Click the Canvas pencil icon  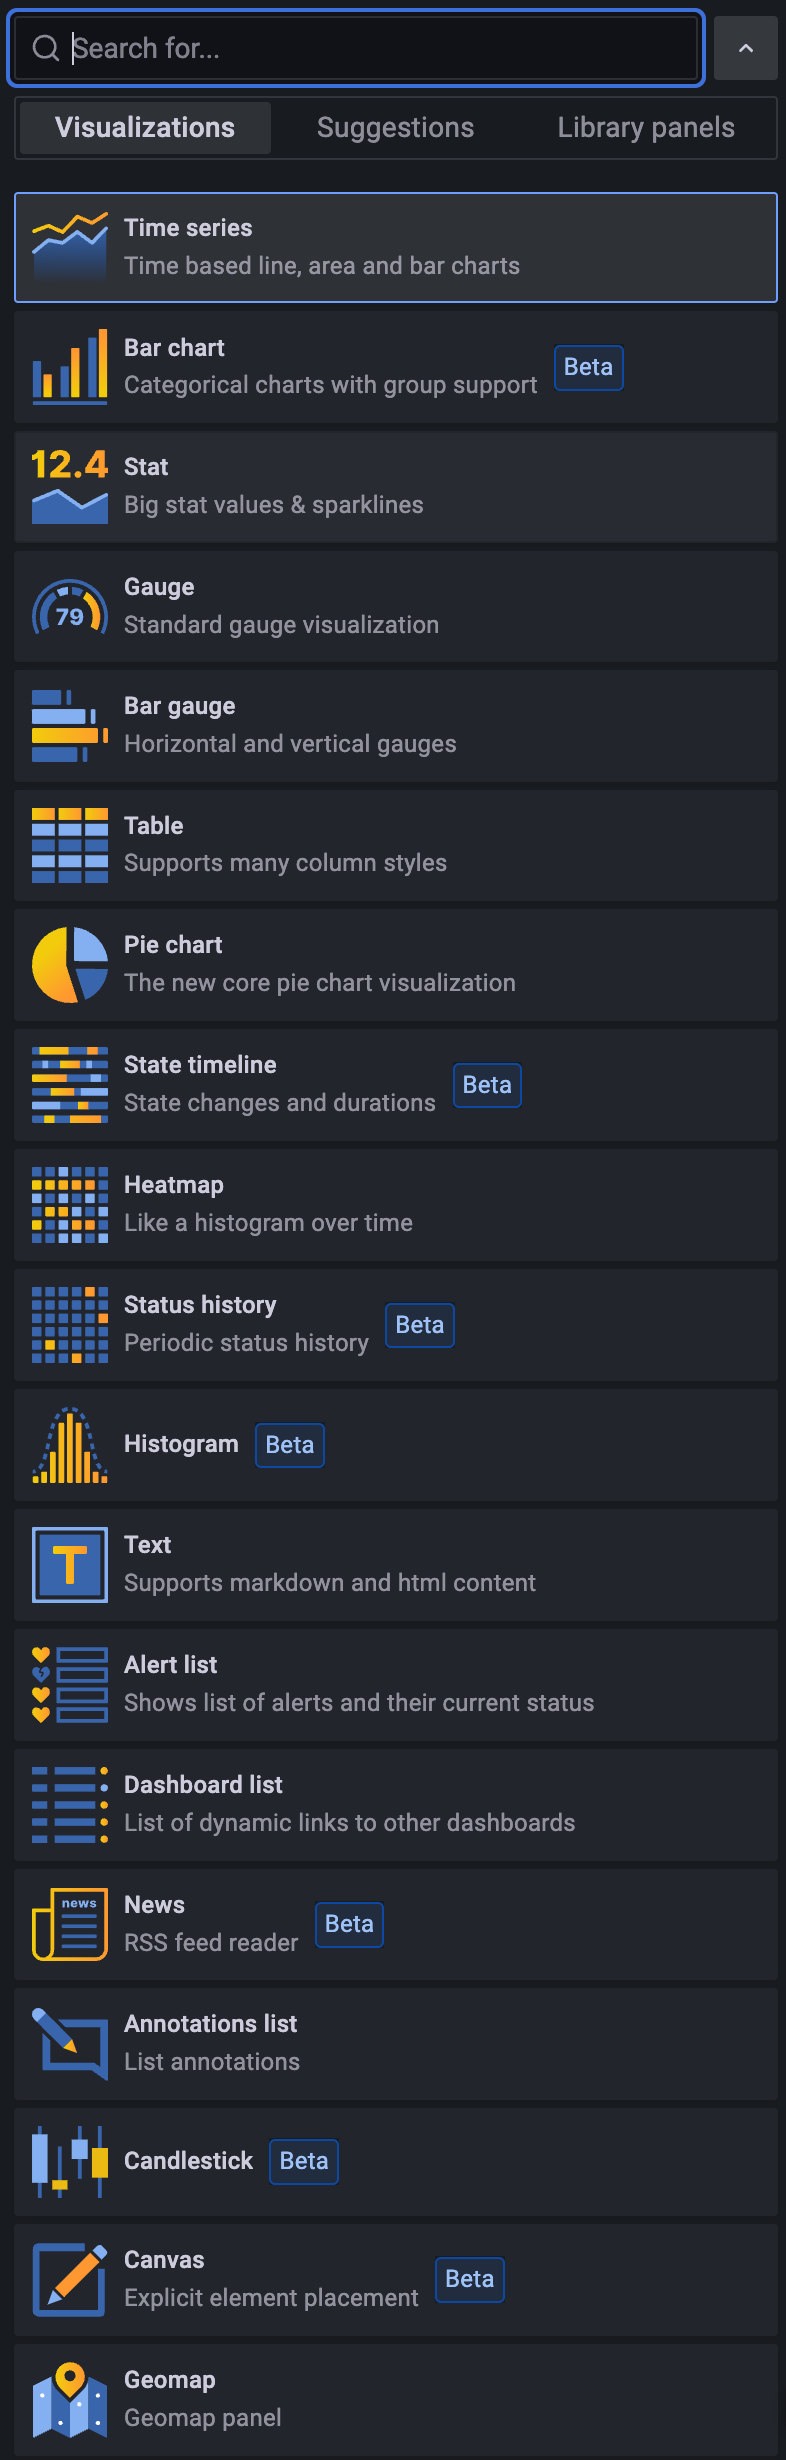coord(70,2279)
